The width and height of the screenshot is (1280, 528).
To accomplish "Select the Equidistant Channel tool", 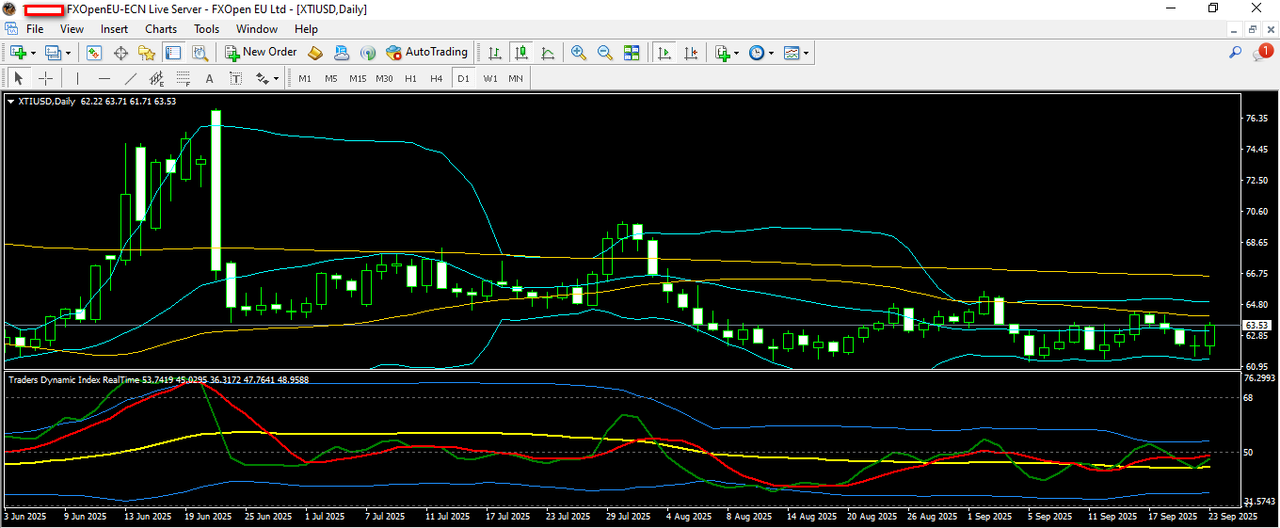I will (156, 78).
